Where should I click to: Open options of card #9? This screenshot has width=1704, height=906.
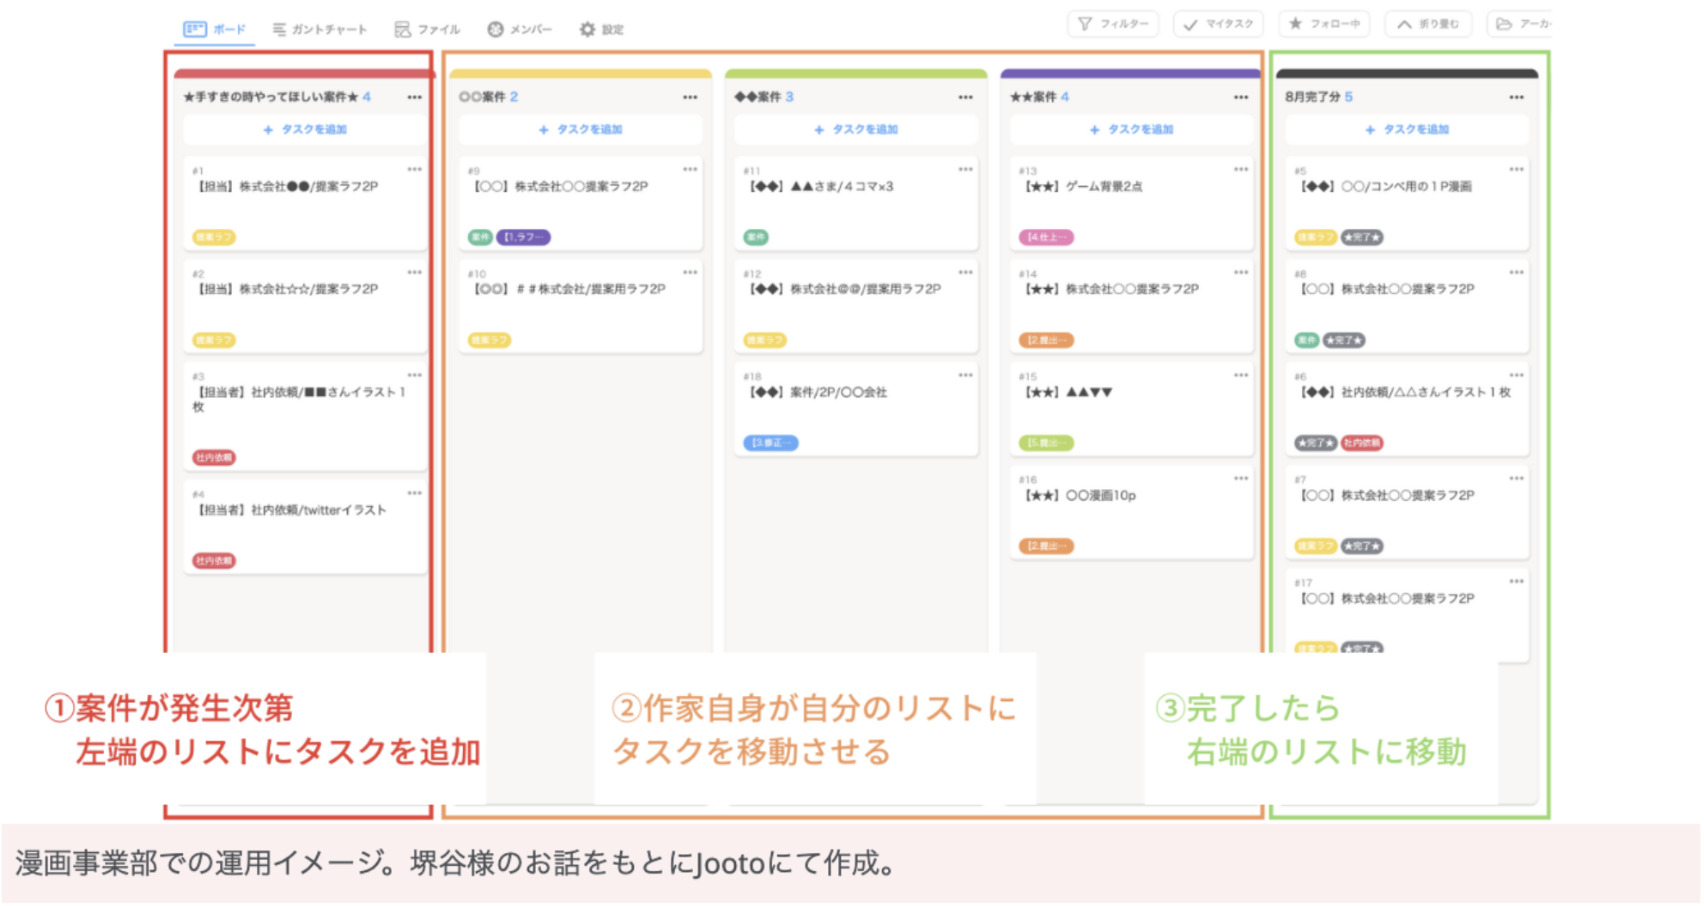point(690,169)
